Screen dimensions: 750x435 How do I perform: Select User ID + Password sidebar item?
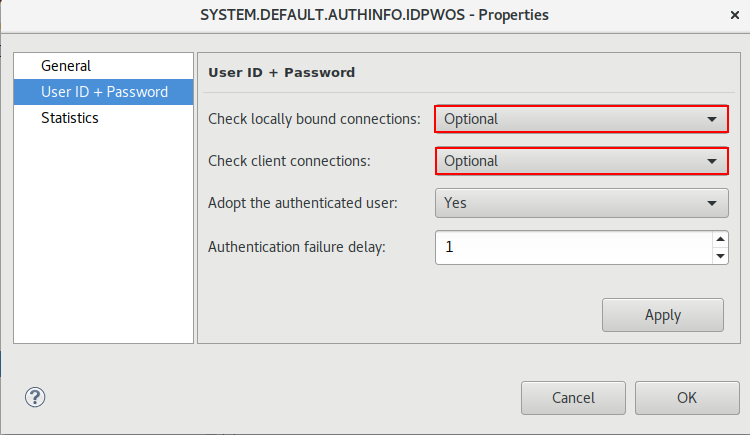(x=103, y=92)
